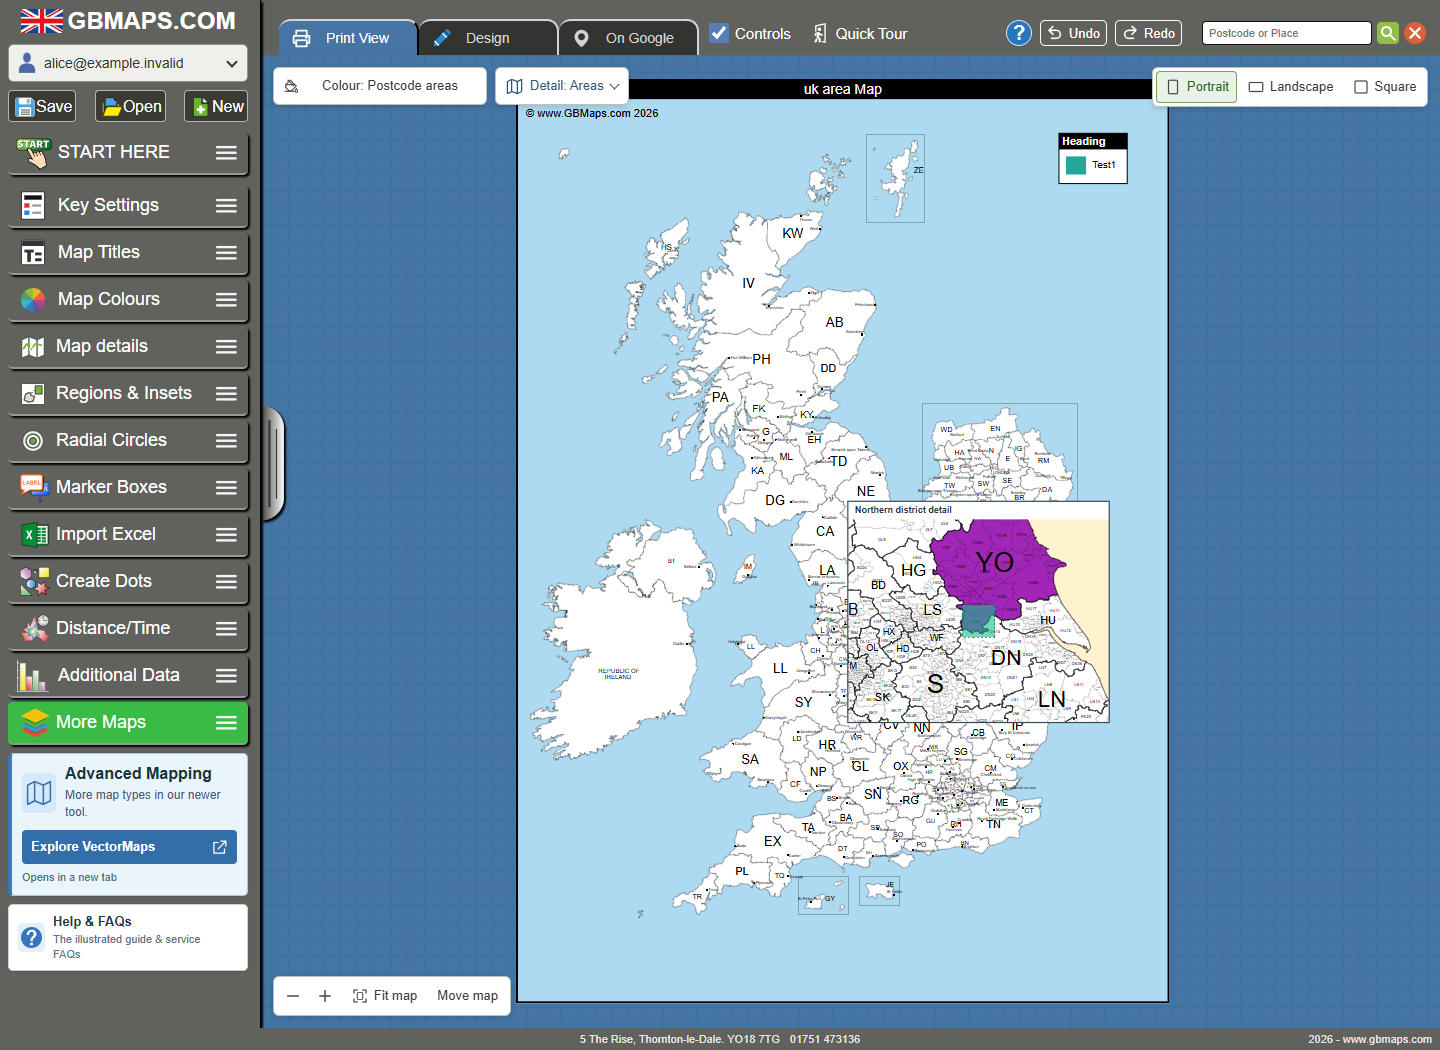Screen dimensions: 1440x1050
Task: Zoom in with the plus icon
Action: [325, 996]
